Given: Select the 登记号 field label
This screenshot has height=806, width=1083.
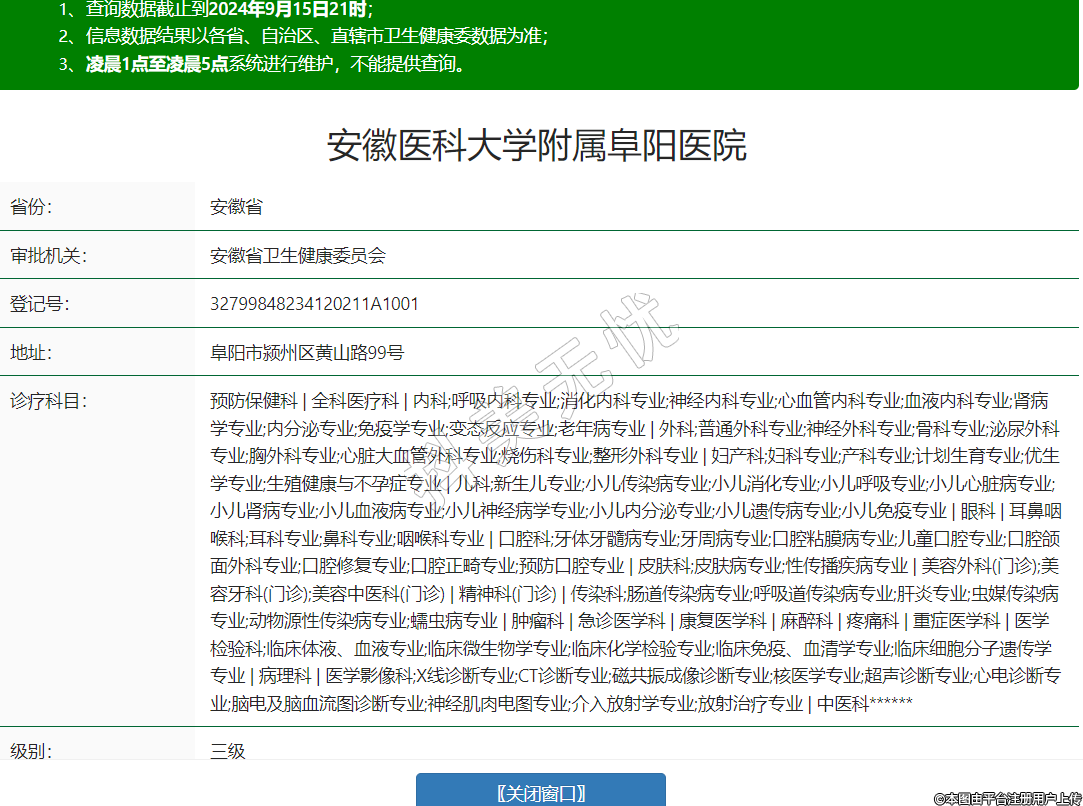Looking at the screenshot, I should click(40, 304).
